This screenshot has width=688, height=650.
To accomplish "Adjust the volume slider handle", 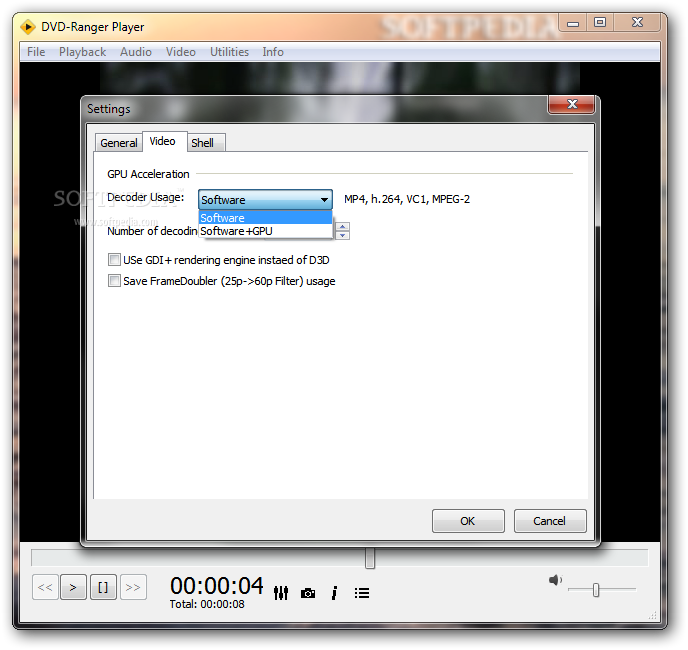I will [596, 590].
